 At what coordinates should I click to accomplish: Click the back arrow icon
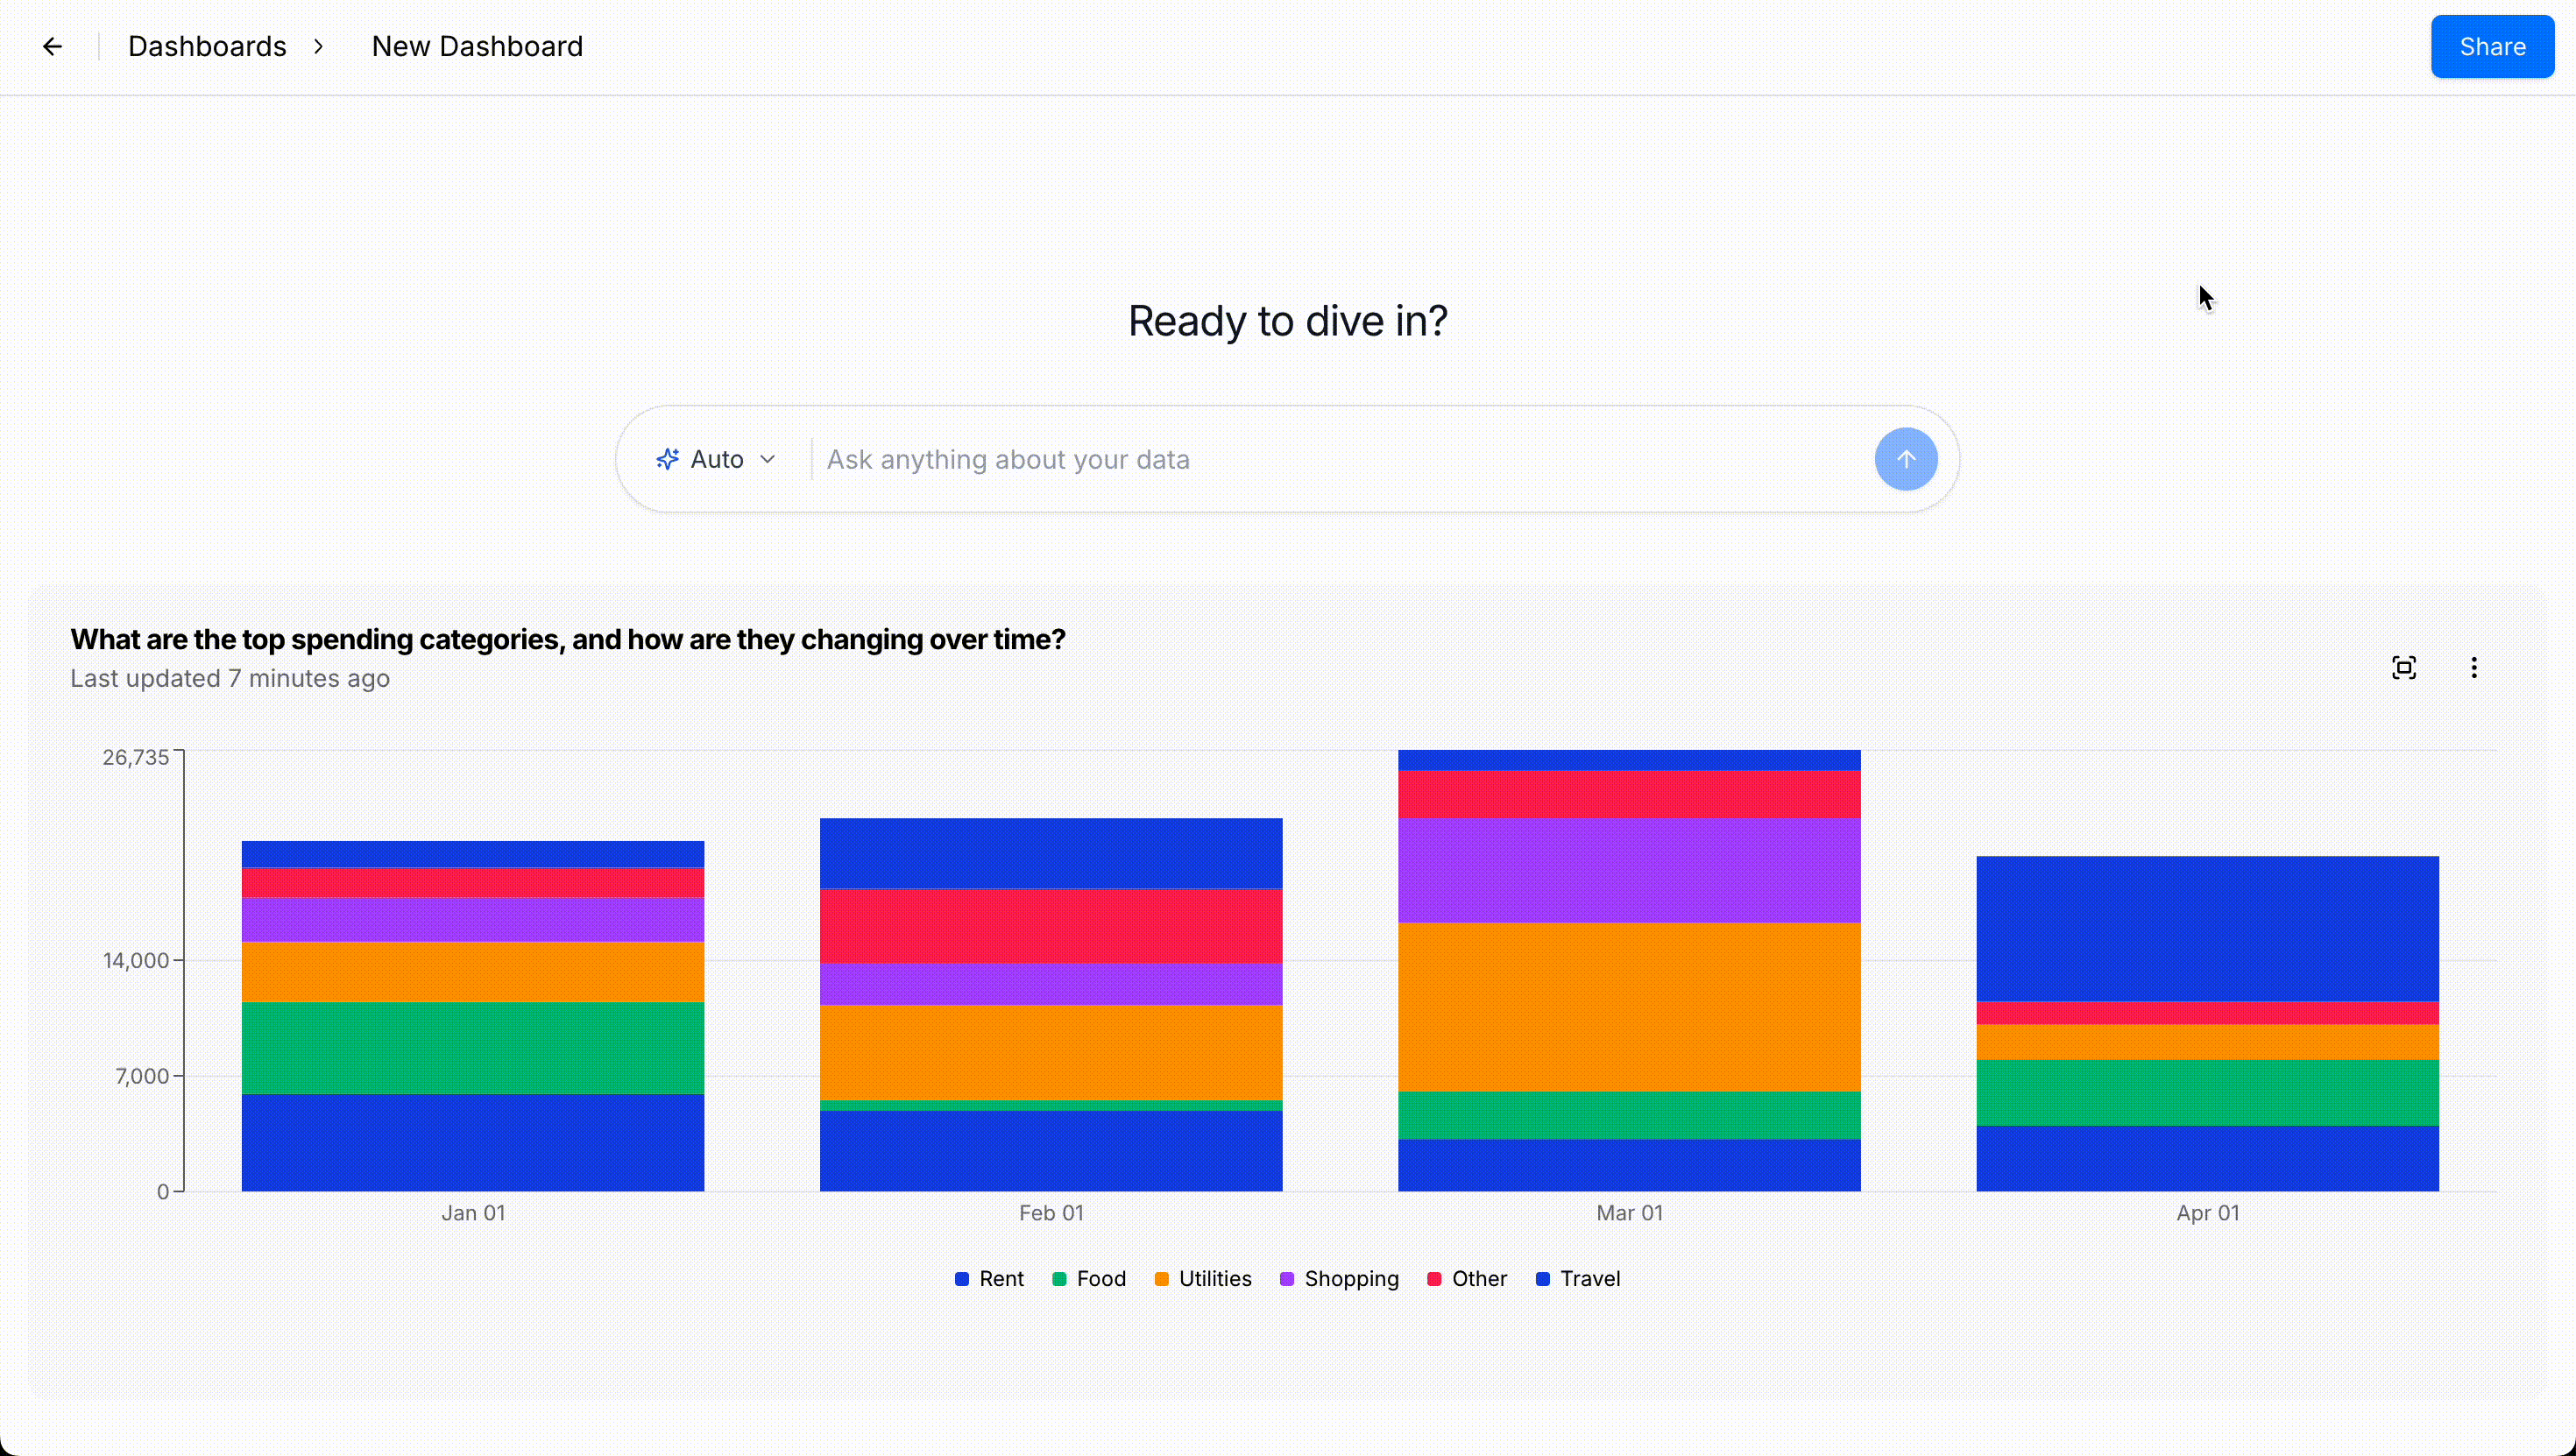[x=53, y=46]
